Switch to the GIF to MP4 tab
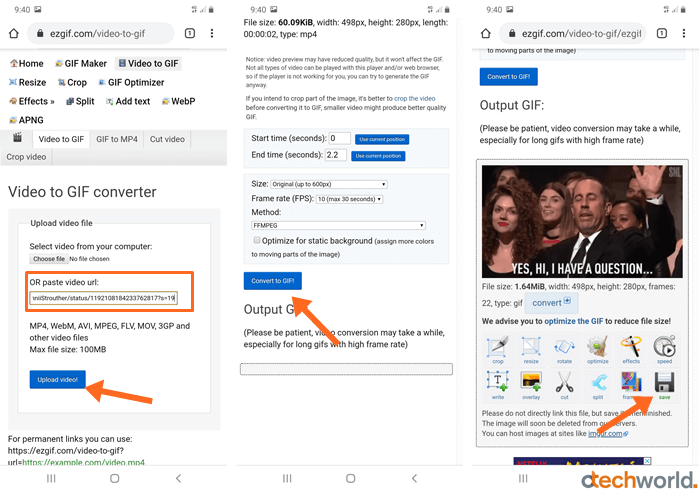This screenshot has height=491, width=699. [x=117, y=139]
